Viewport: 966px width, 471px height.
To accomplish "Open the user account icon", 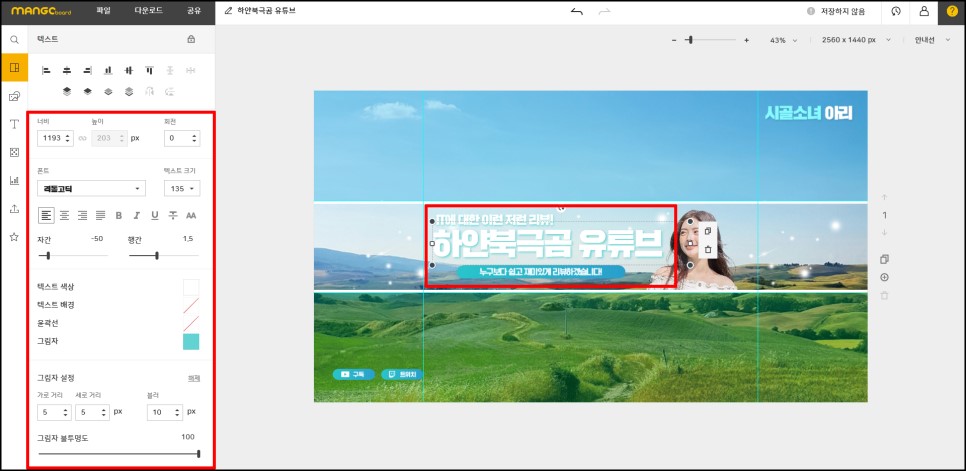I will 924,11.
